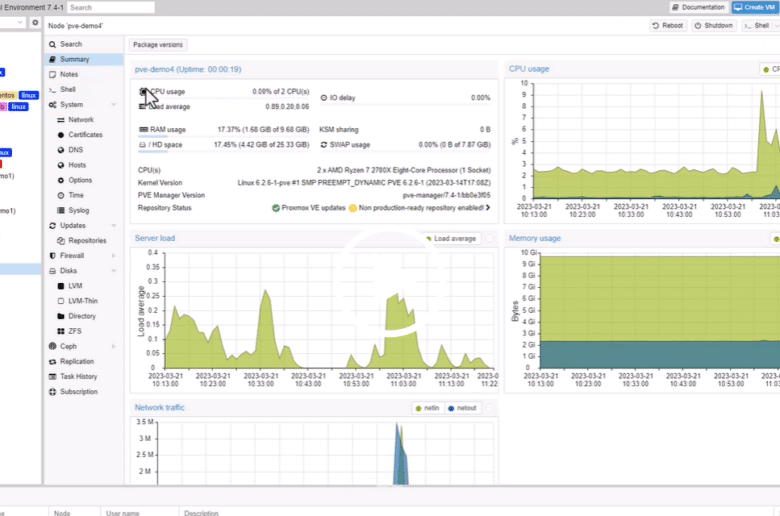Click the top Search field
Viewport: 780px width, 516px height.
111,7
